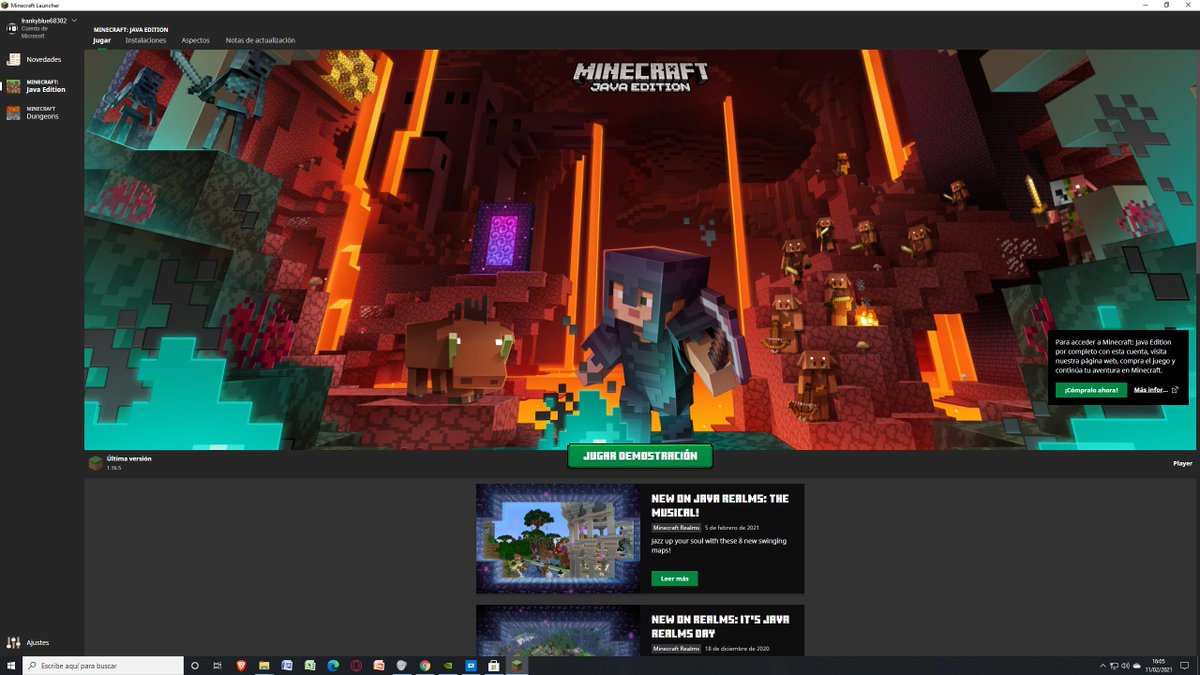Switch to the Jugar tab
The height and width of the screenshot is (675, 1200).
click(x=102, y=41)
